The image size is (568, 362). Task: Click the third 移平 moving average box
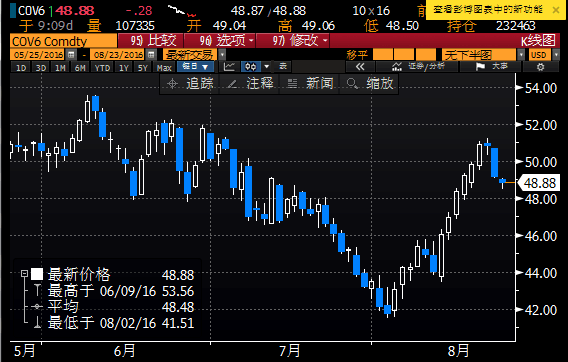point(426,55)
